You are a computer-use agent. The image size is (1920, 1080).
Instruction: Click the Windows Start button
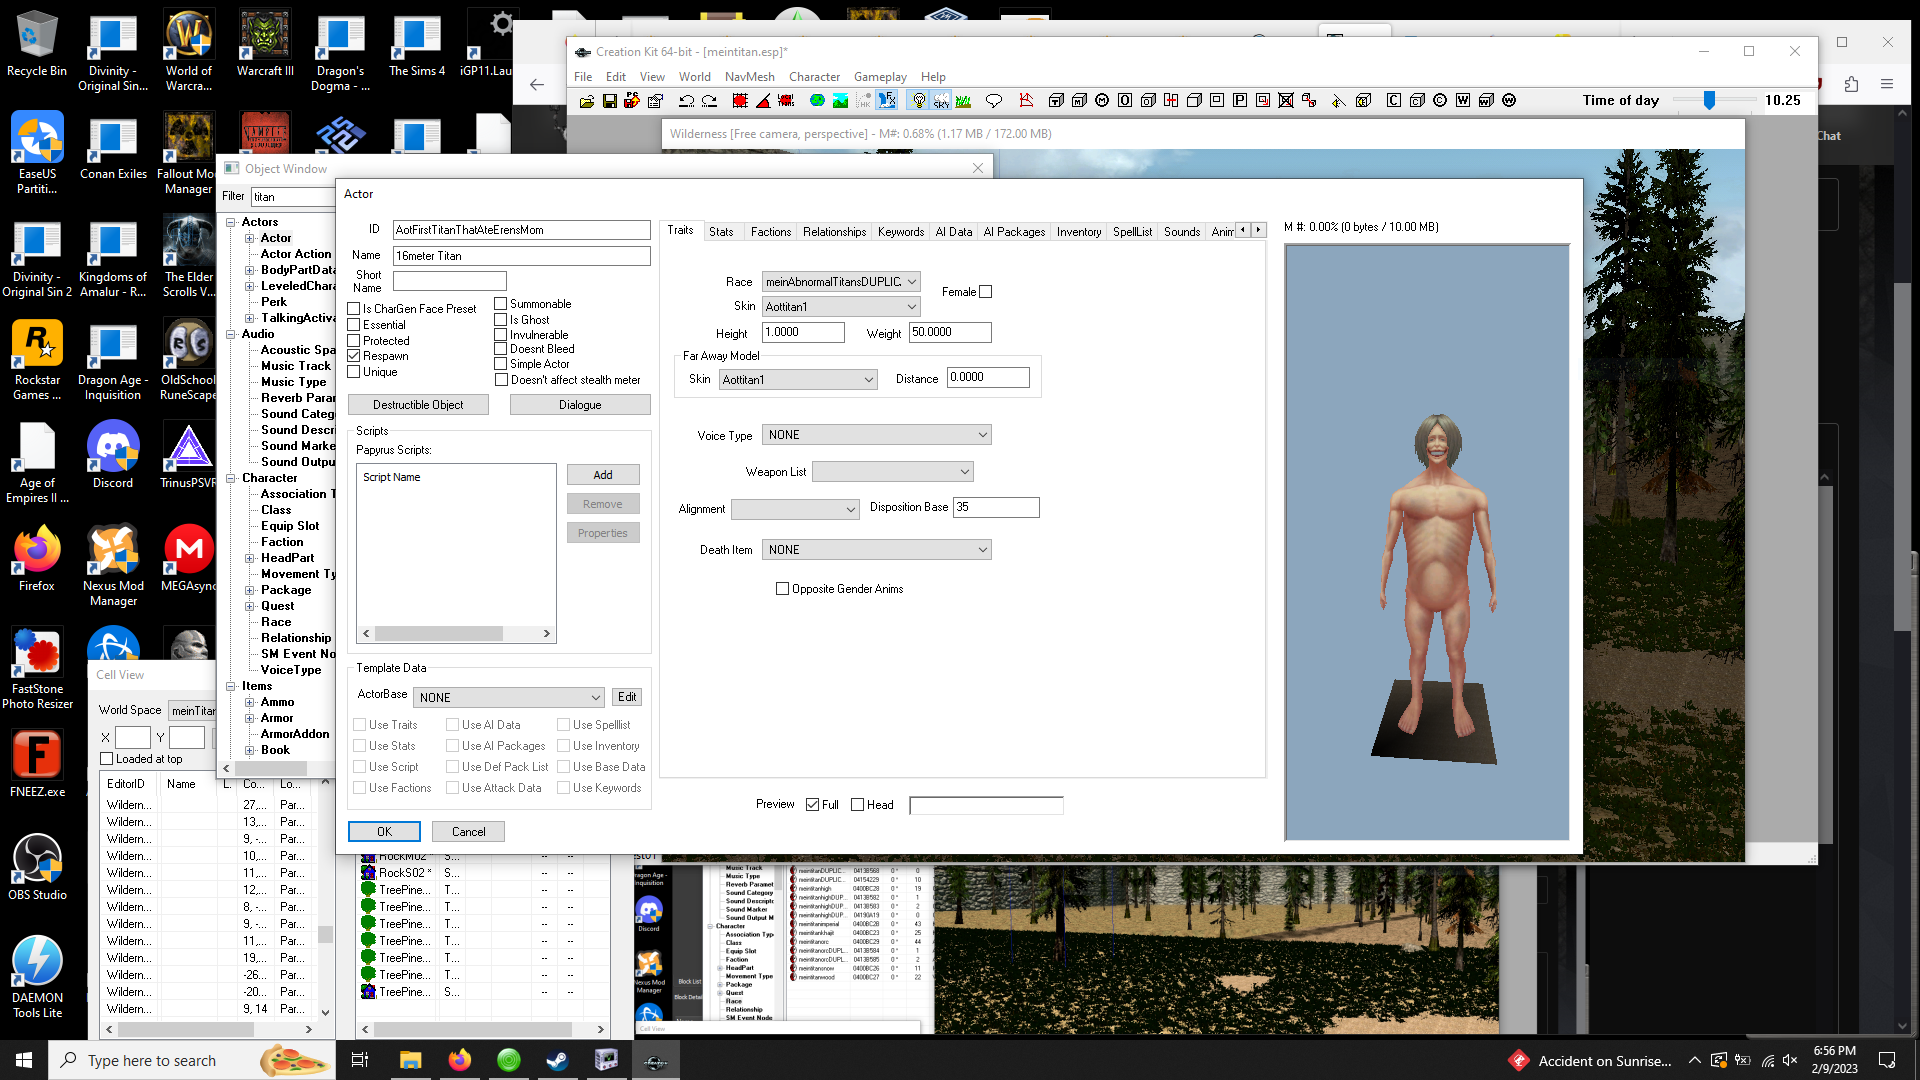tap(24, 1060)
